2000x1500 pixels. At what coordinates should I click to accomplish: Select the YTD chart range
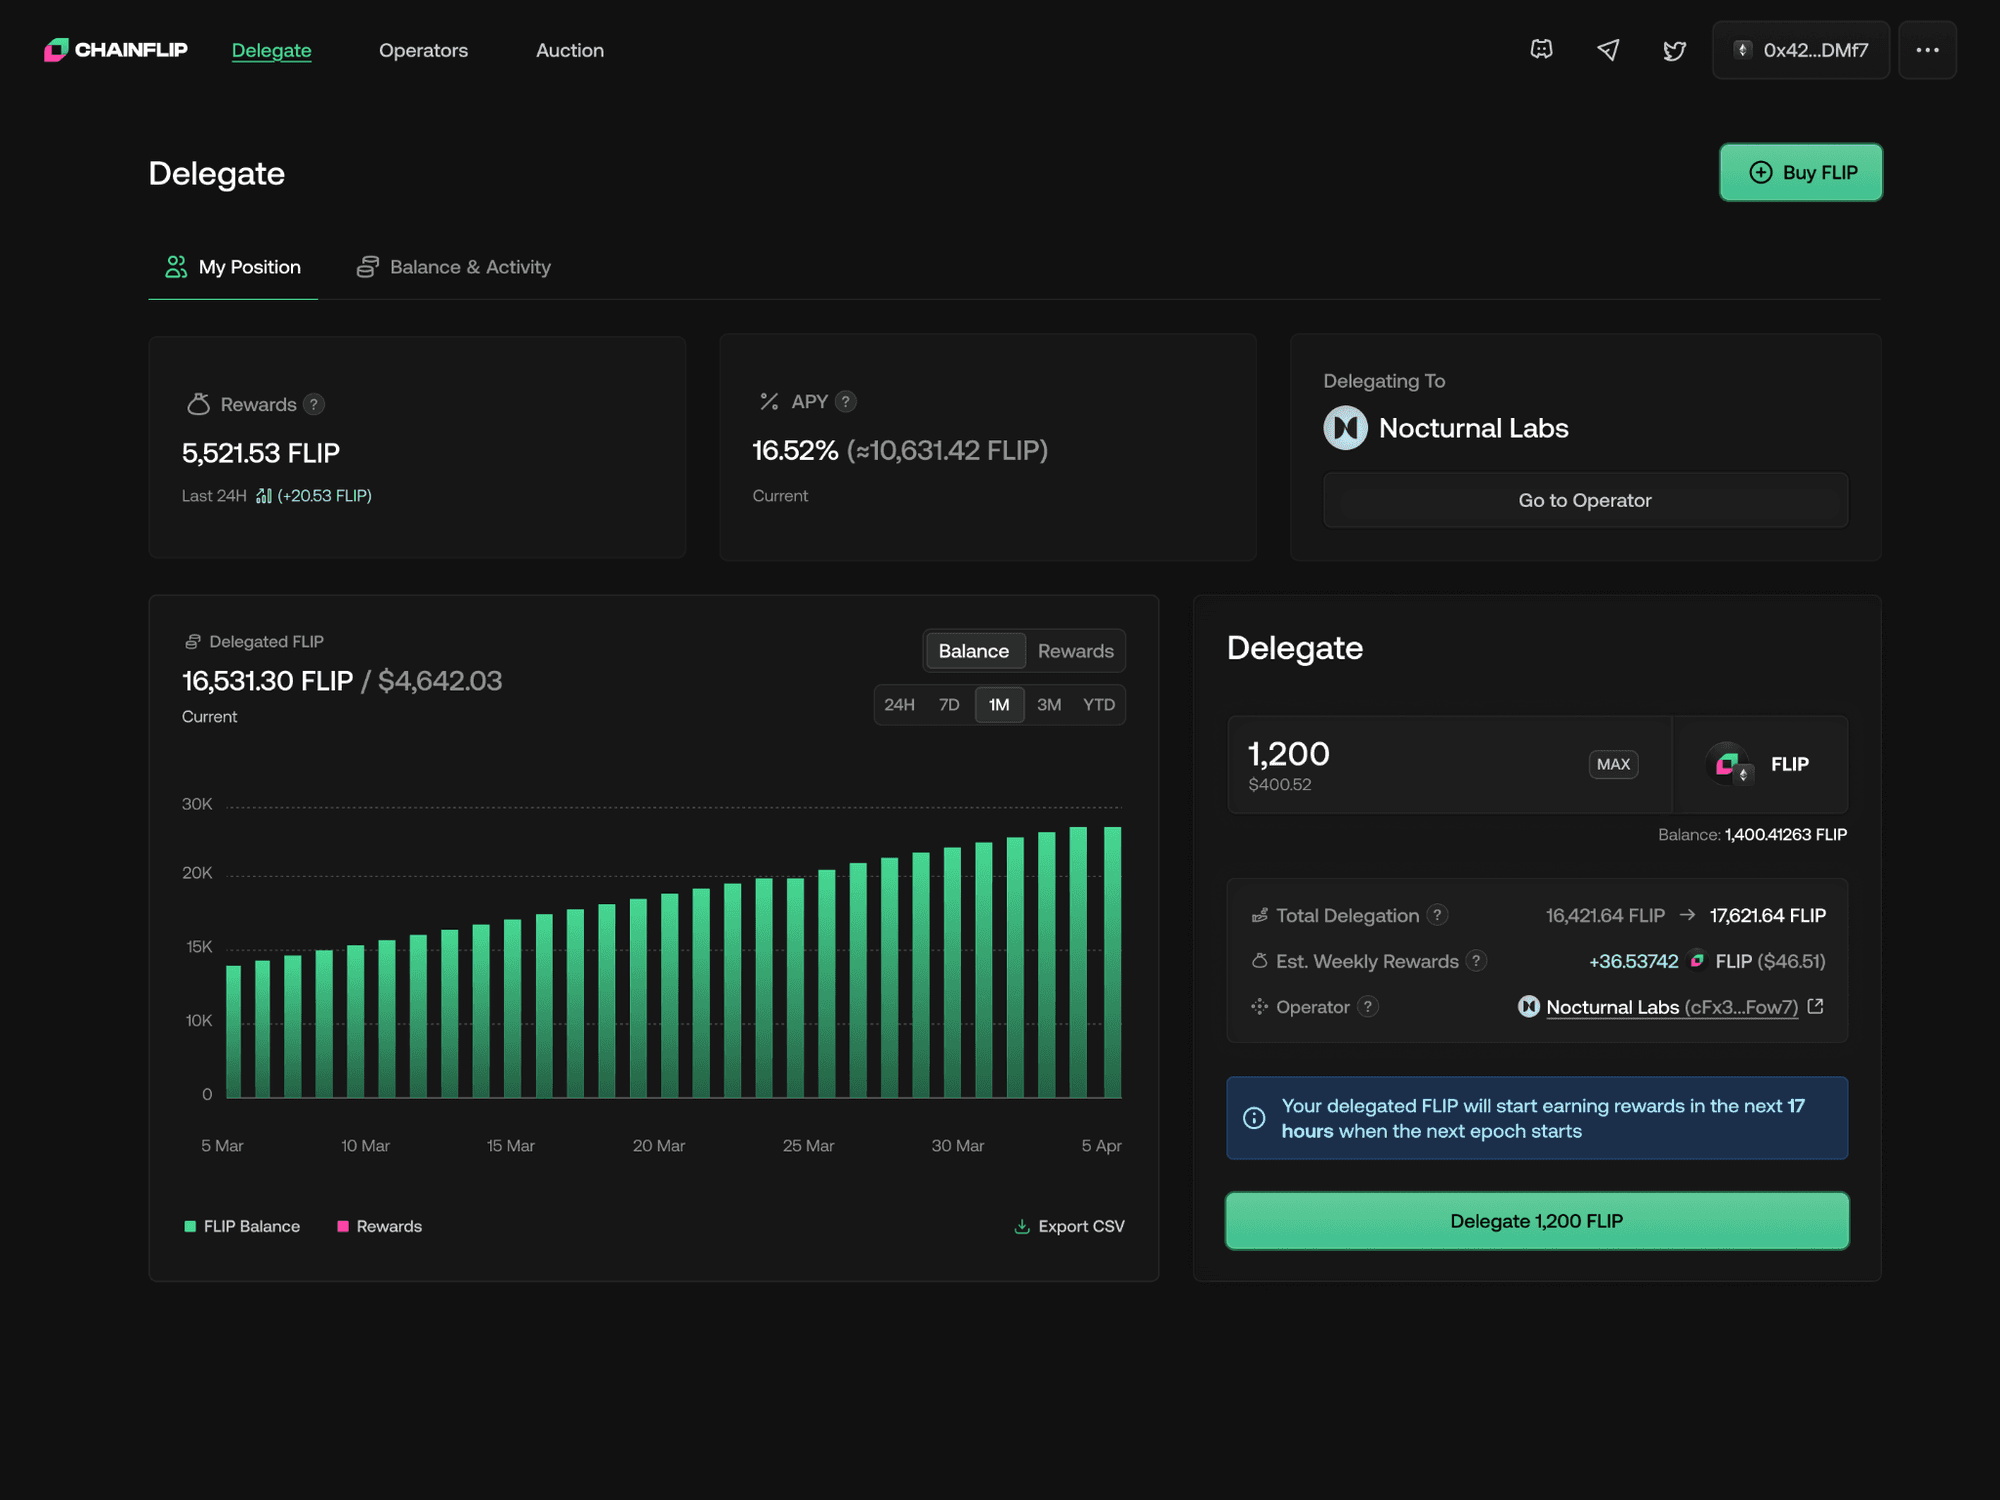click(x=1098, y=704)
